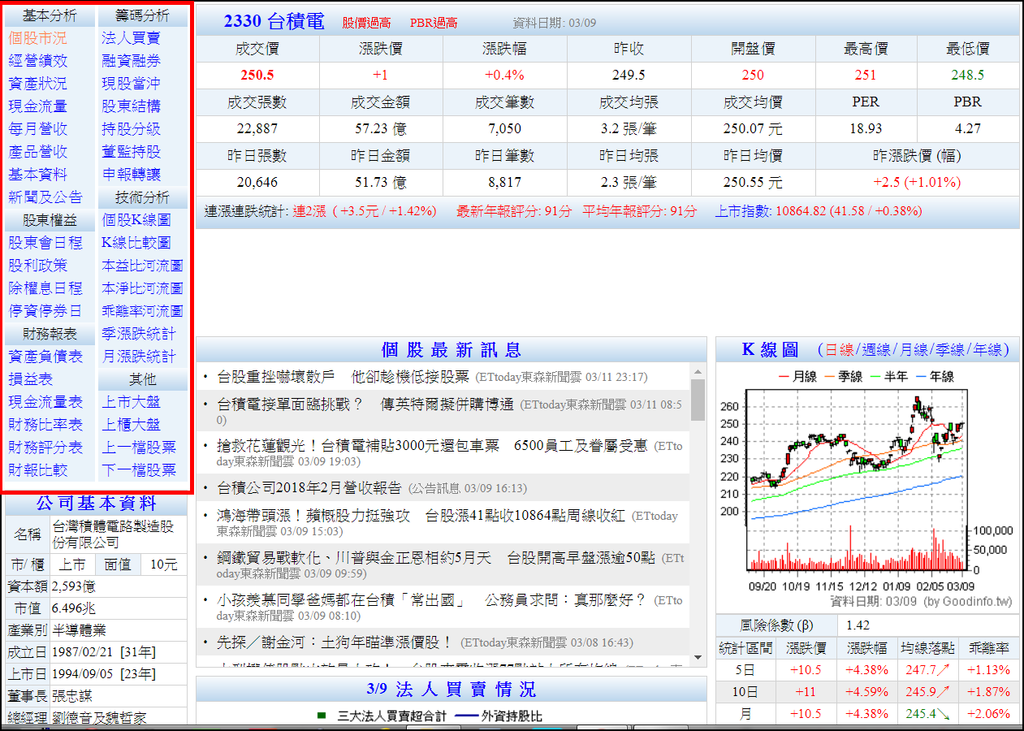Open news 先探／謝金河
Screen dimensions: 1024x731
[334, 643]
